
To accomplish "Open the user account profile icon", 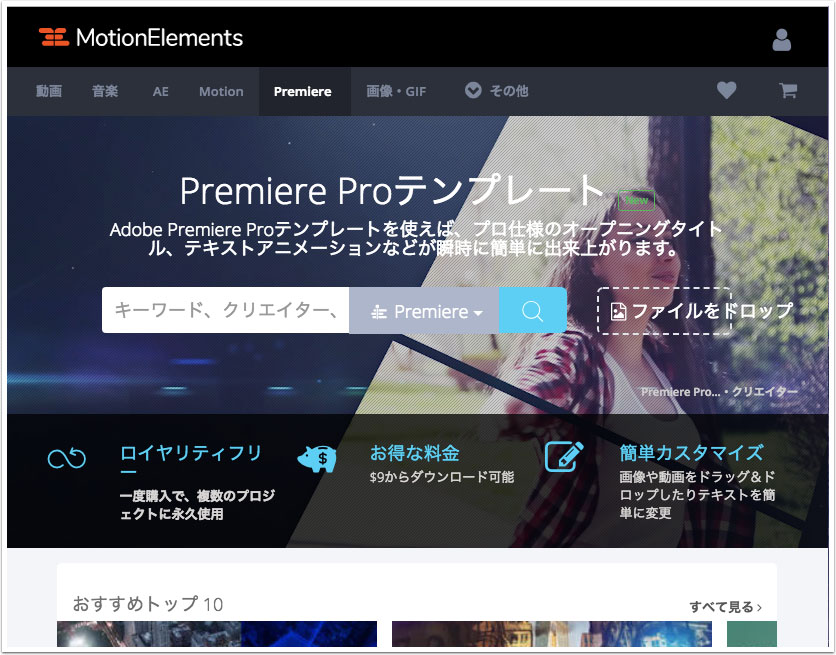I will coord(781,40).
